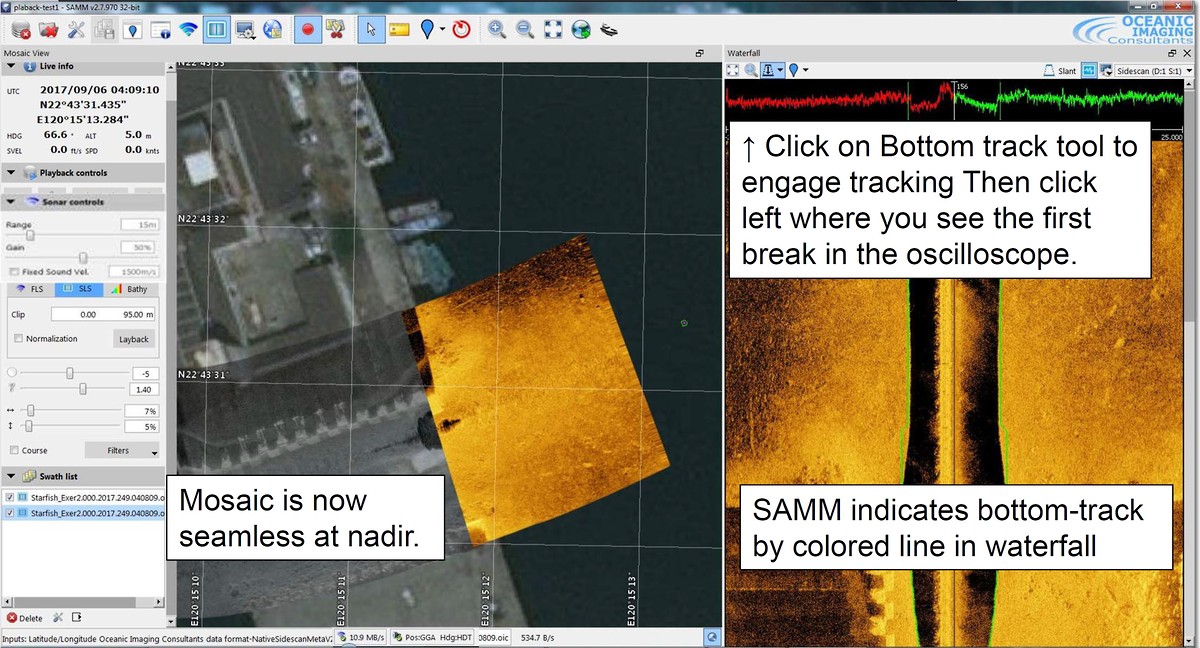Click fit-to-extents icon in main toolbar
Image resolution: width=1200 pixels, height=648 pixels.
[553, 29]
